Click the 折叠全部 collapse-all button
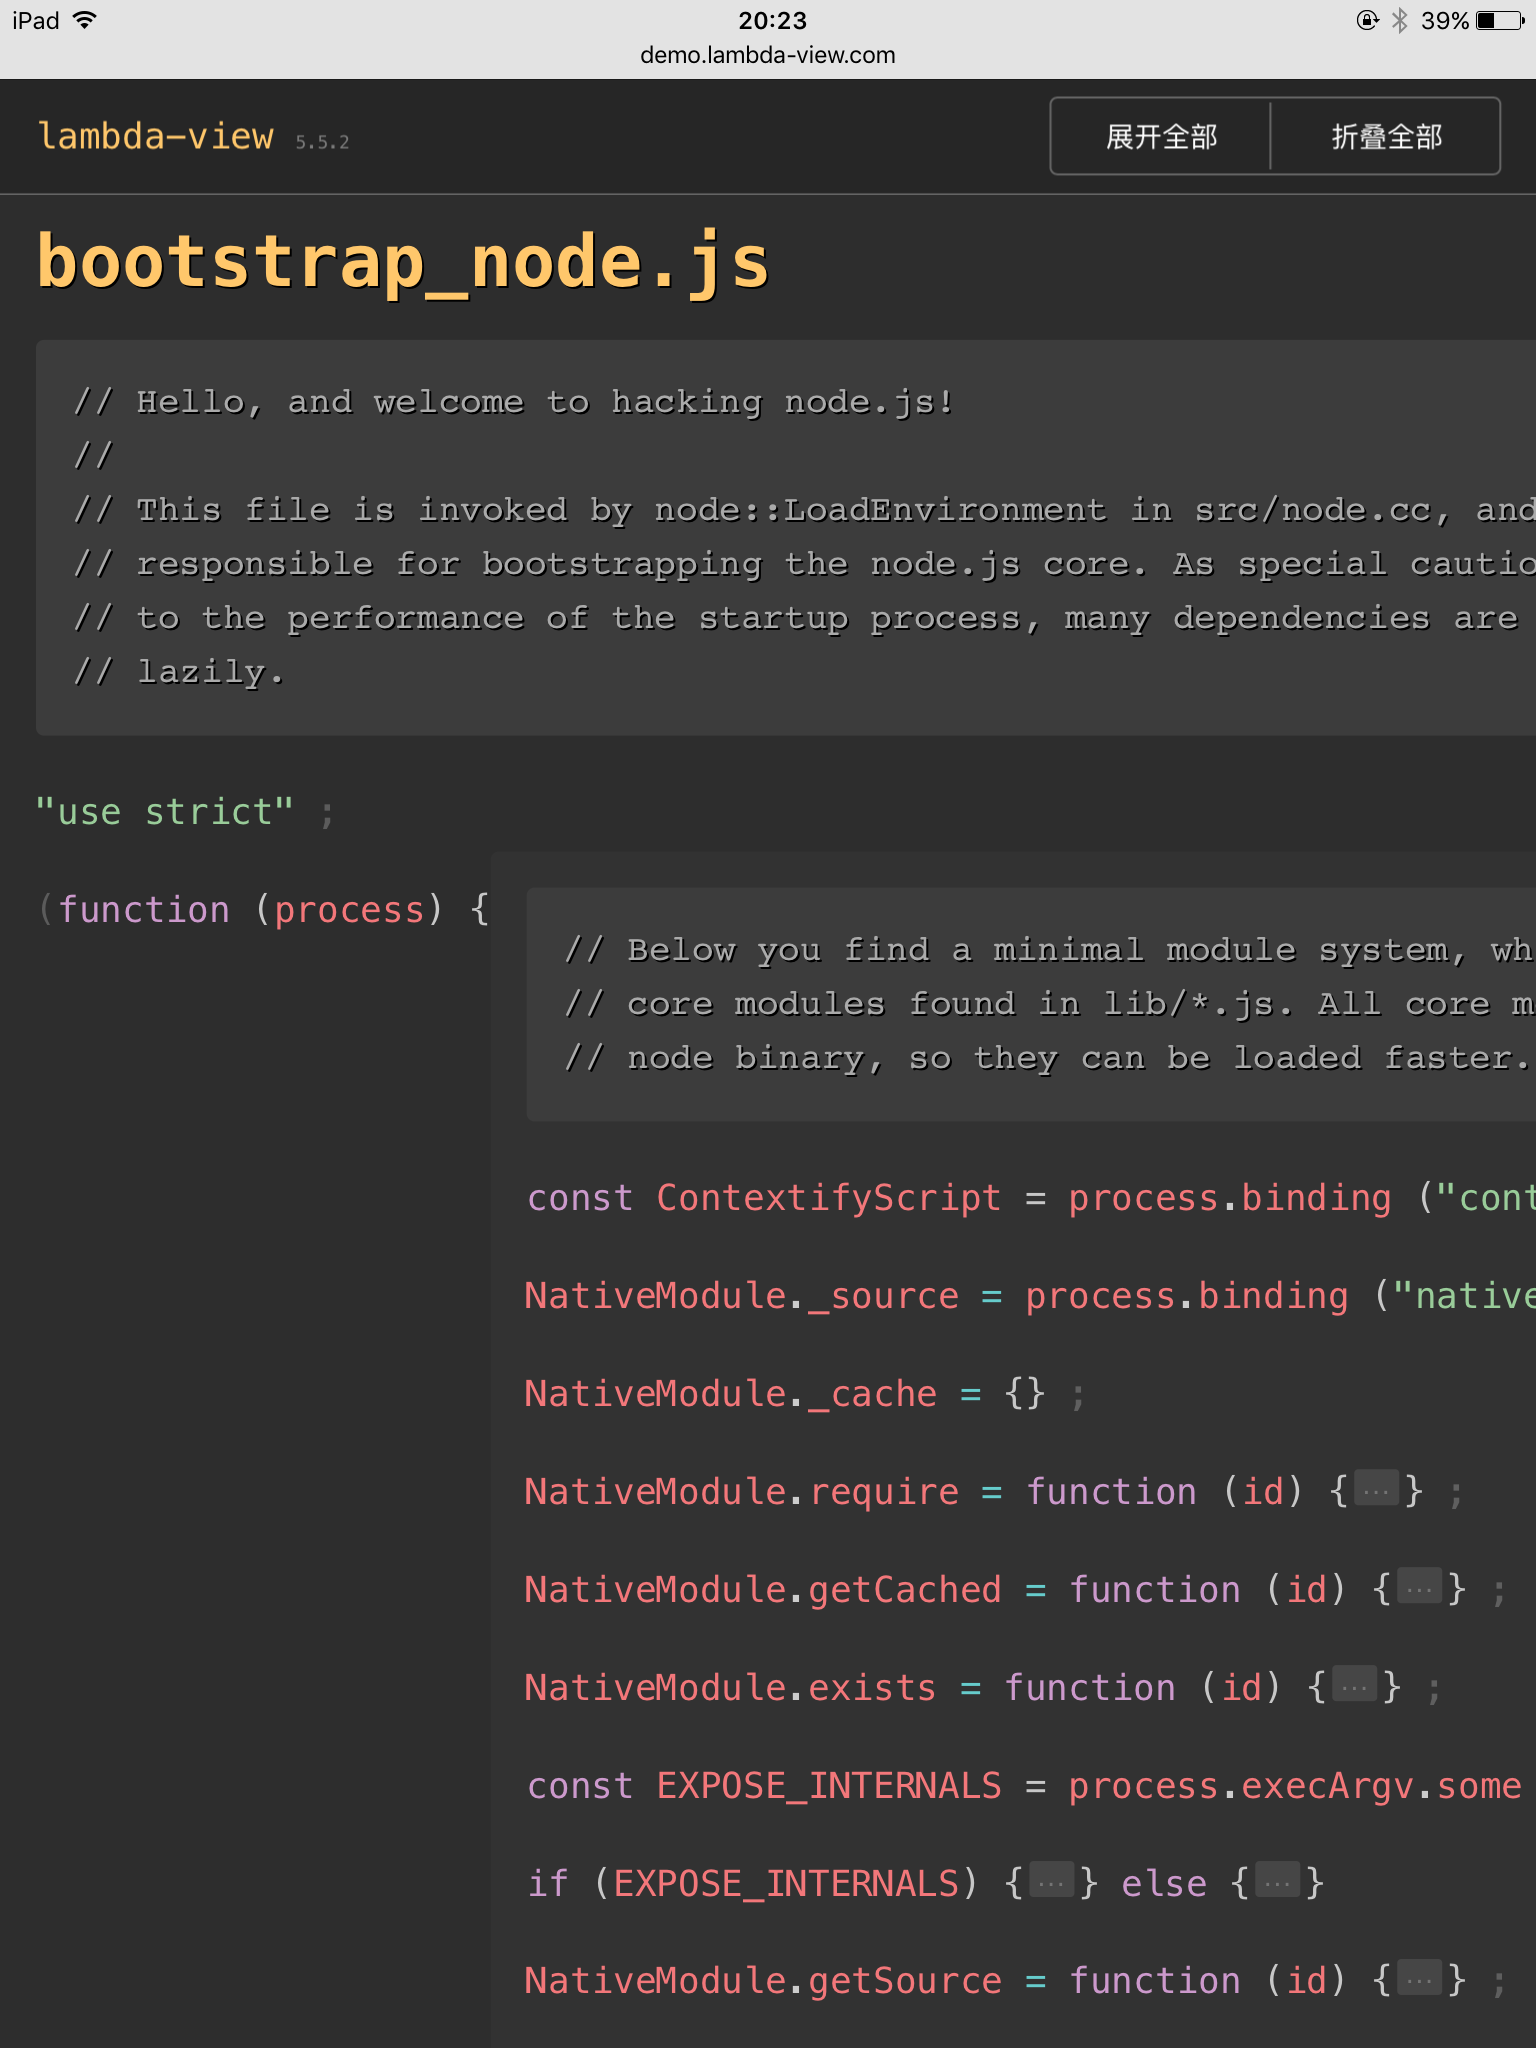The width and height of the screenshot is (1536, 2048). tap(1386, 137)
